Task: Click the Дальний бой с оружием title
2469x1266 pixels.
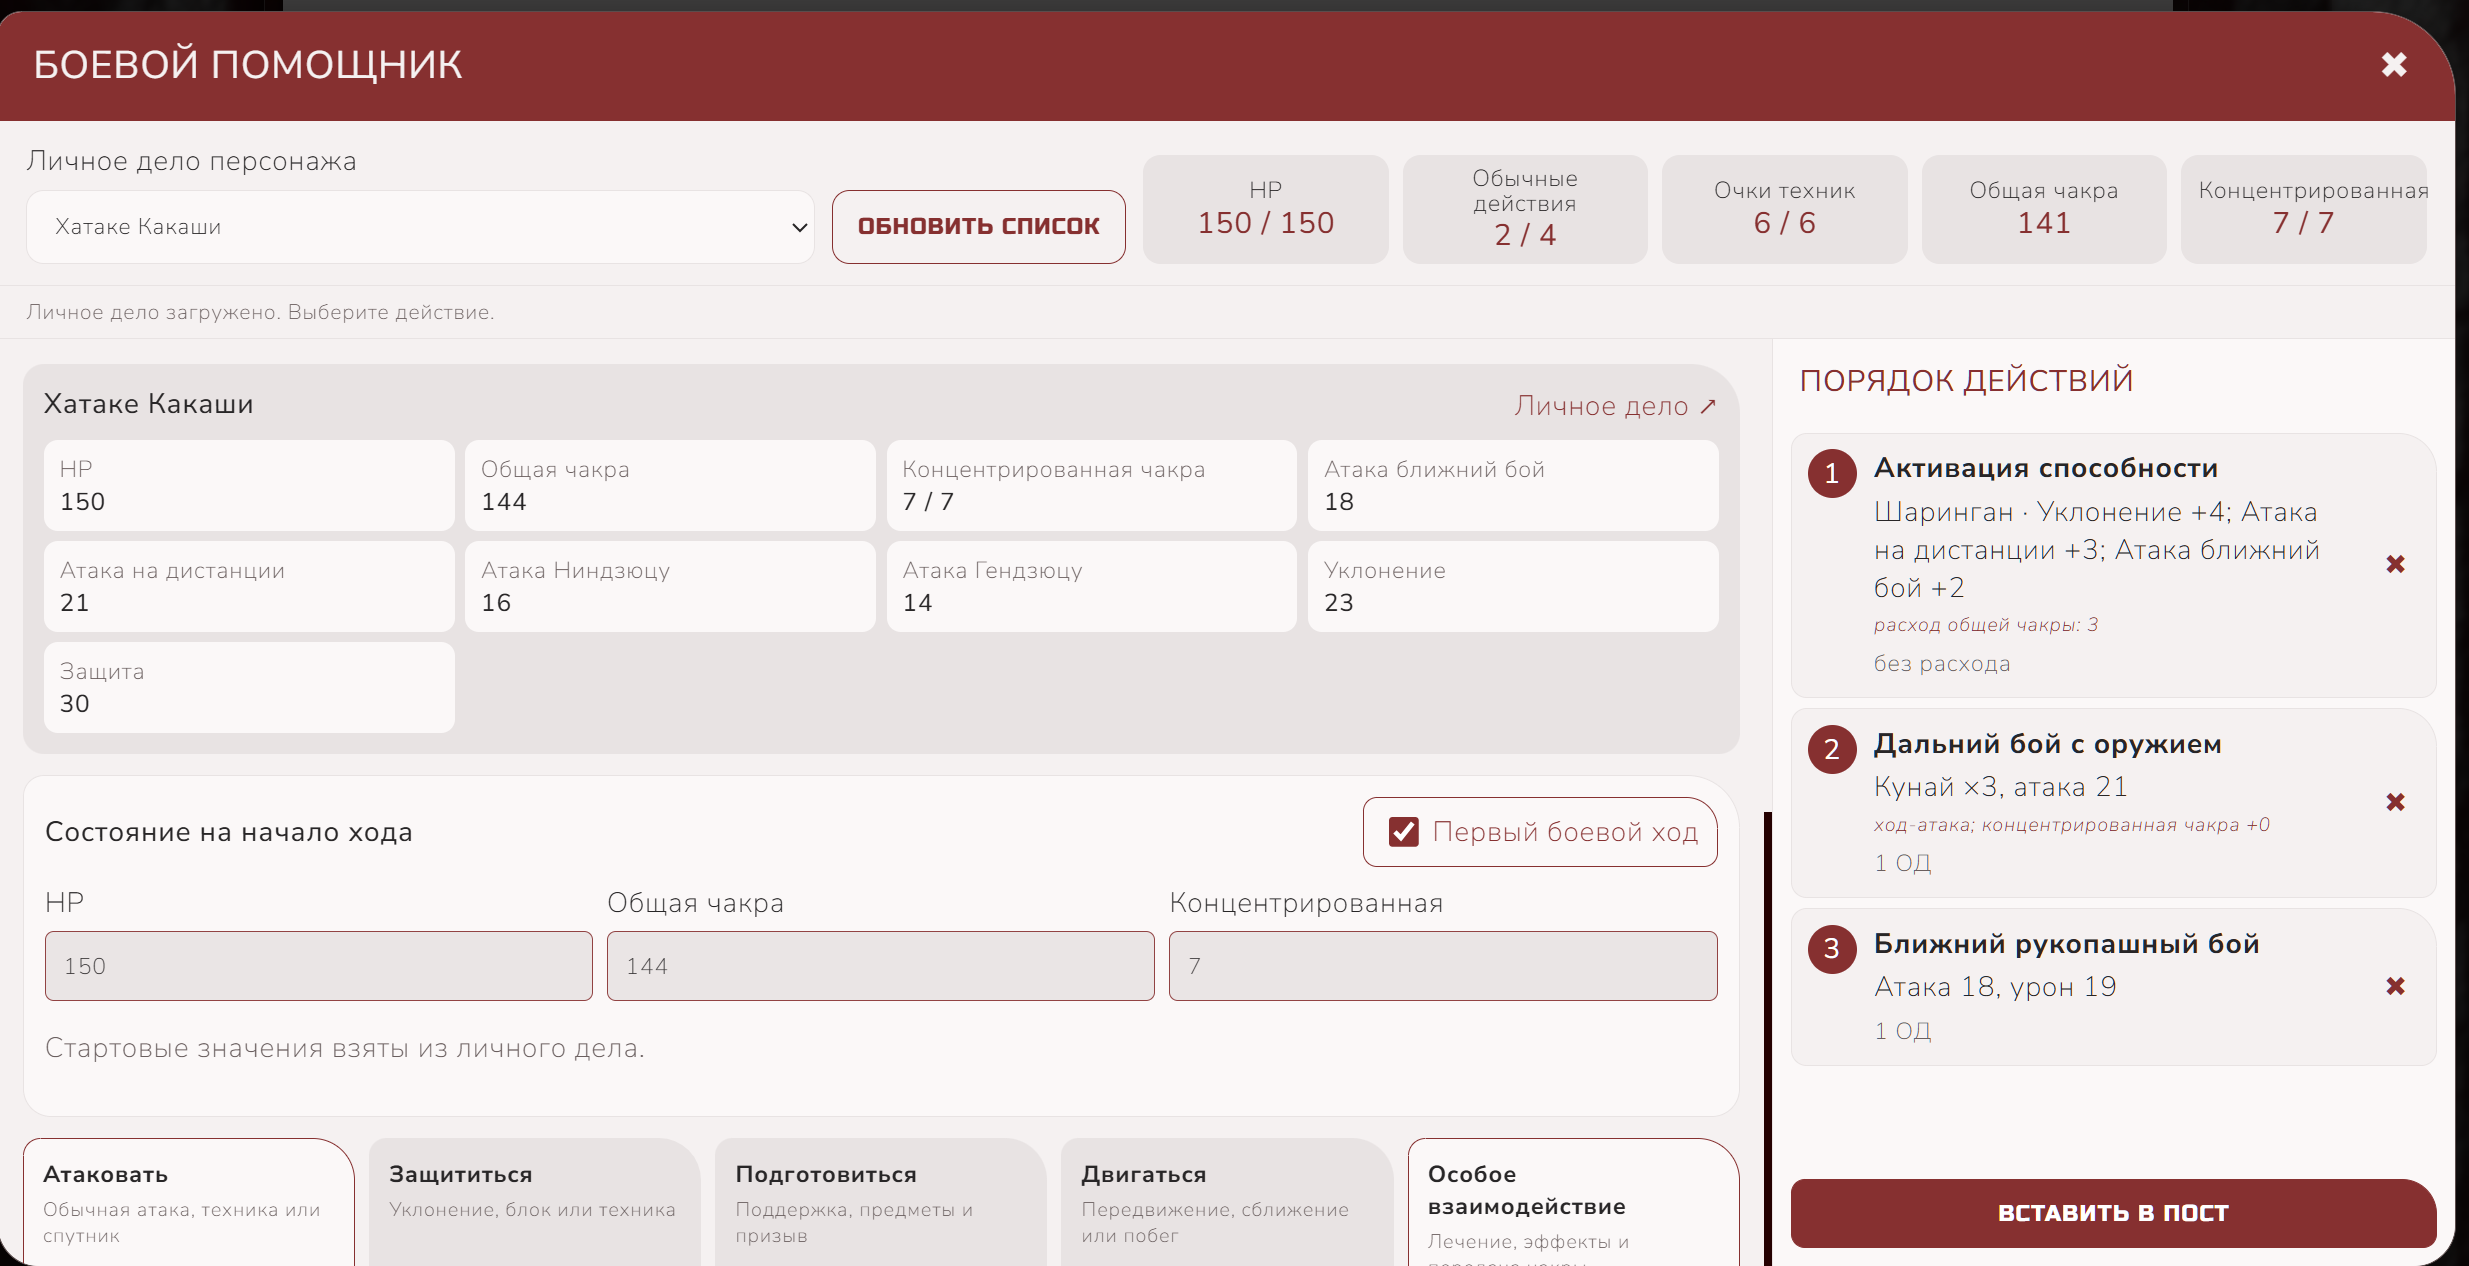Action: pyautogui.click(x=2047, y=744)
